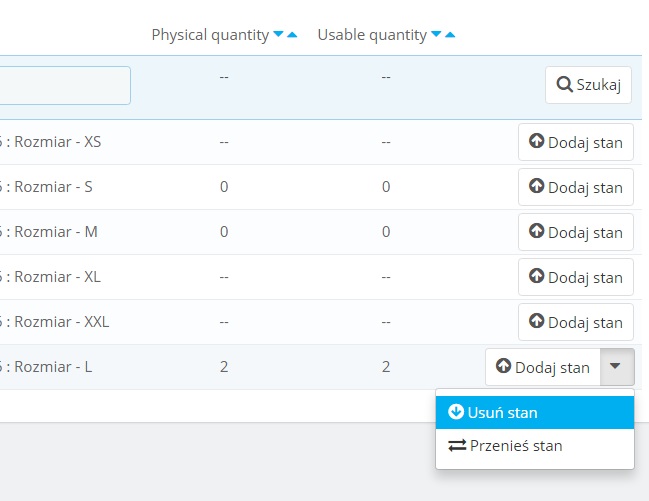Click the transfer arrows icon beside Przenieś stan

457,446
